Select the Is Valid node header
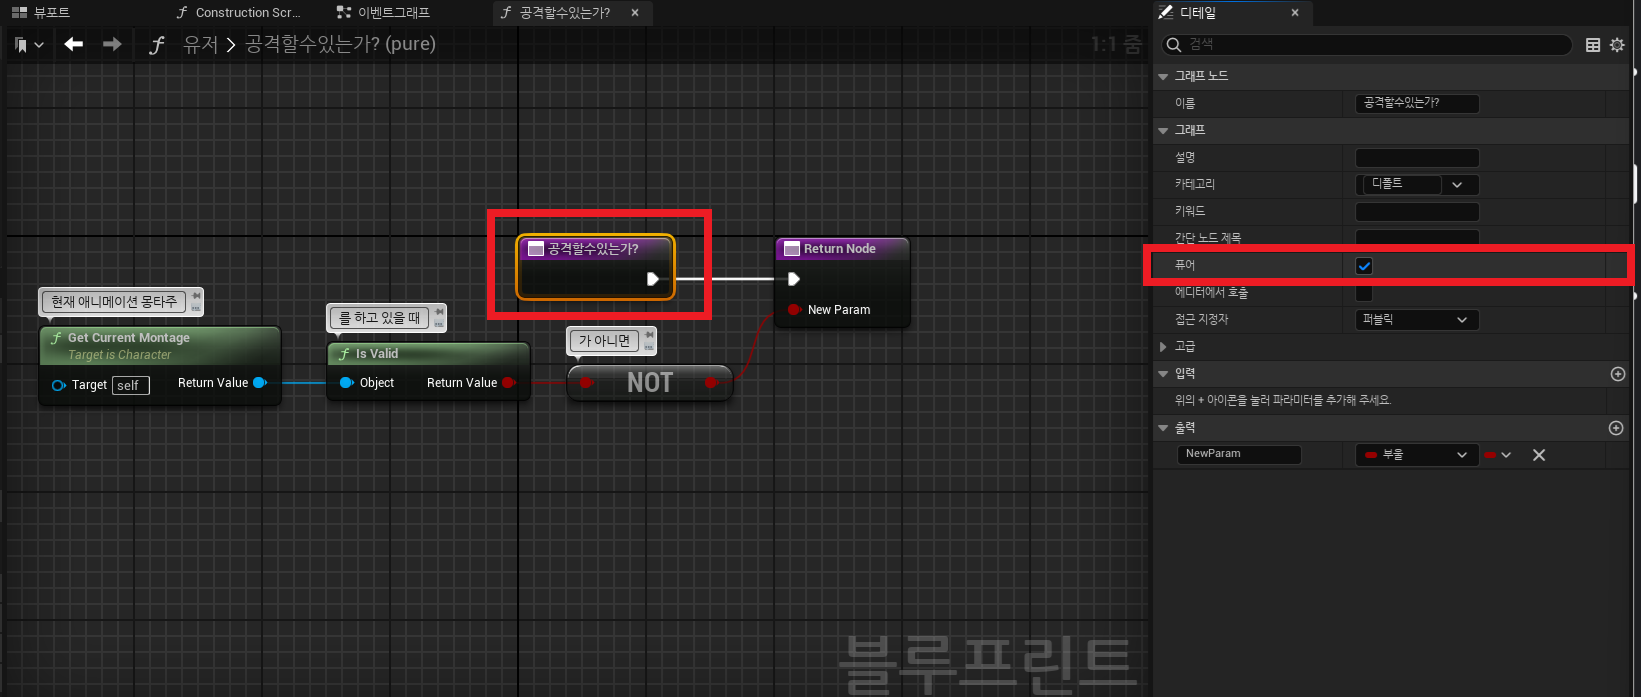Screen dimensions: 1641x697 tap(428, 354)
